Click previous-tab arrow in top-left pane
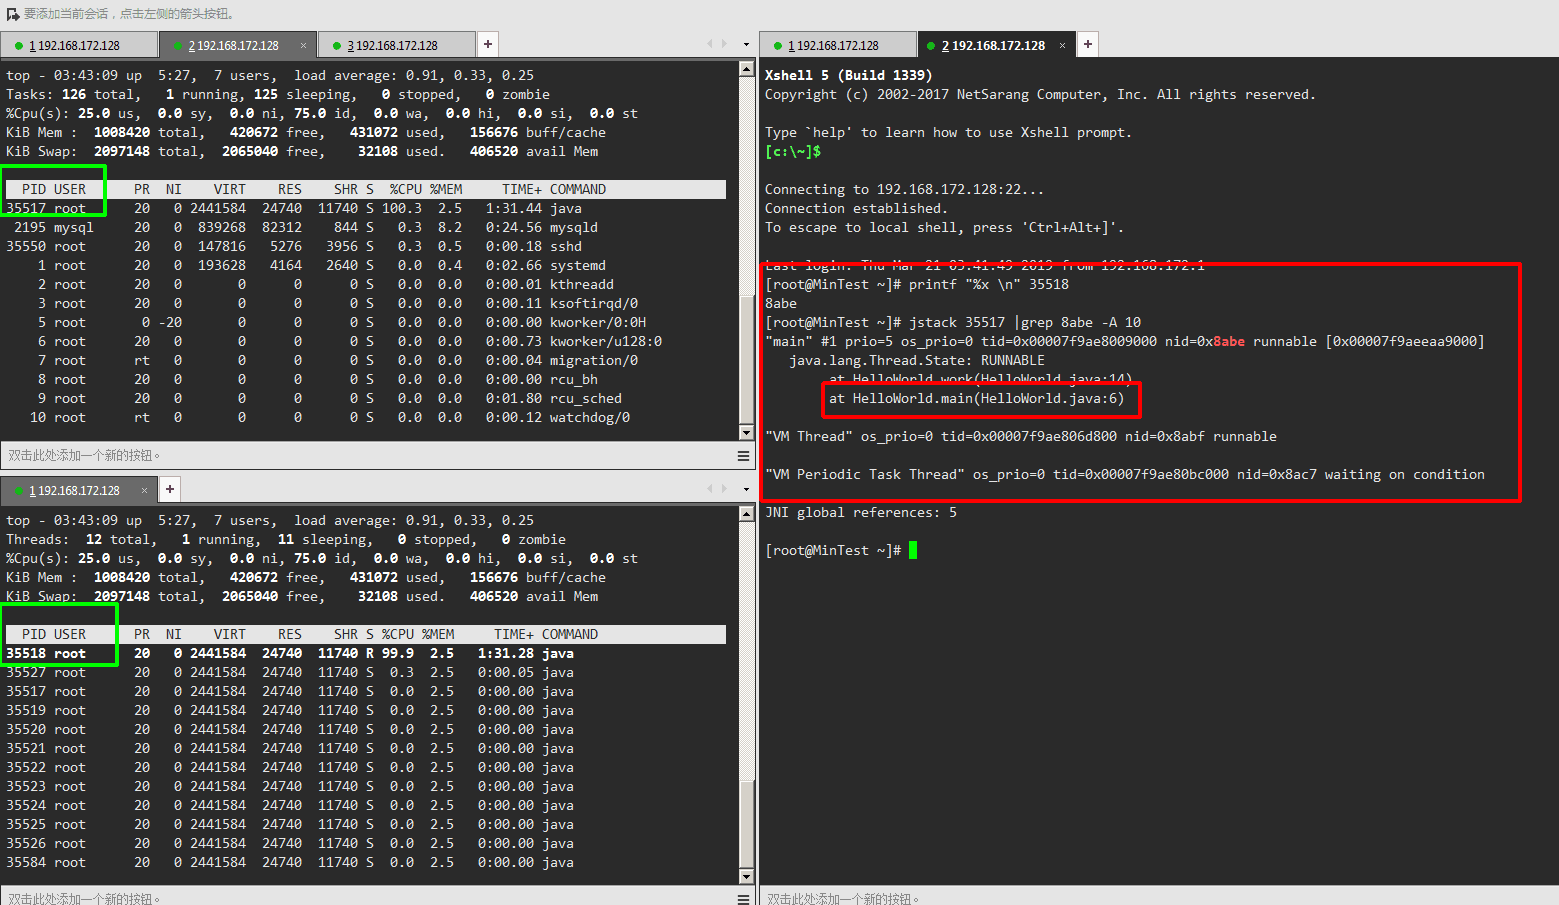This screenshot has width=1559, height=905. [x=710, y=44]
